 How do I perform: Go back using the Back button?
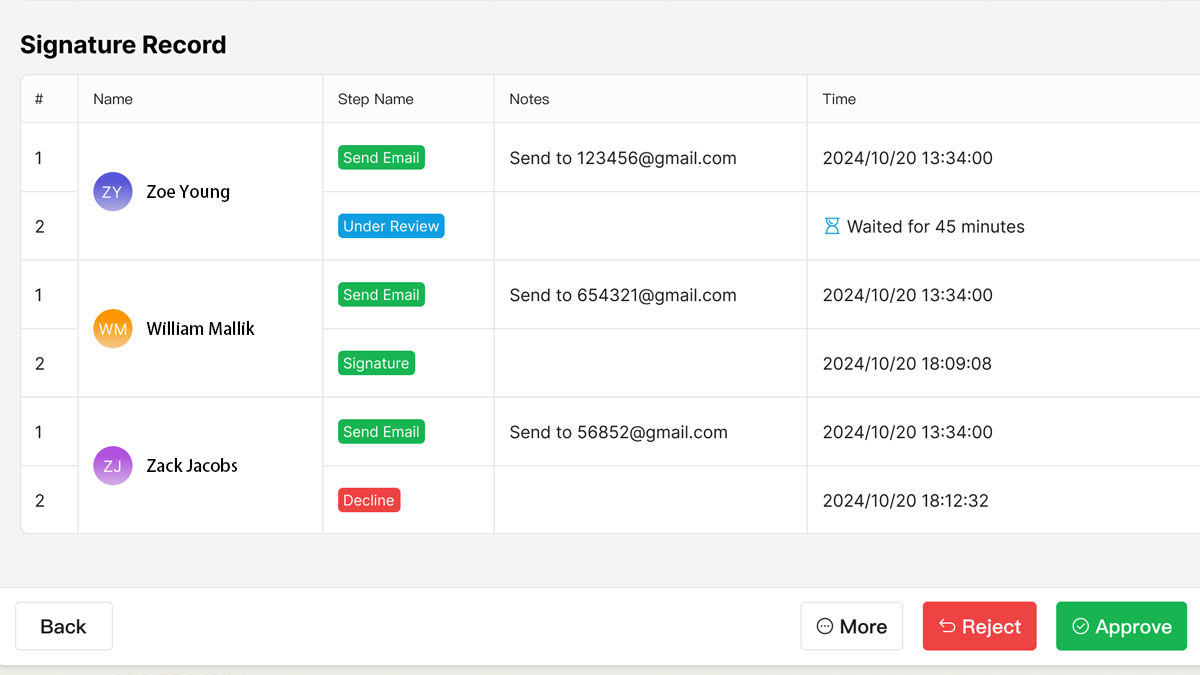pyautogui.click(x=64, y=627)
